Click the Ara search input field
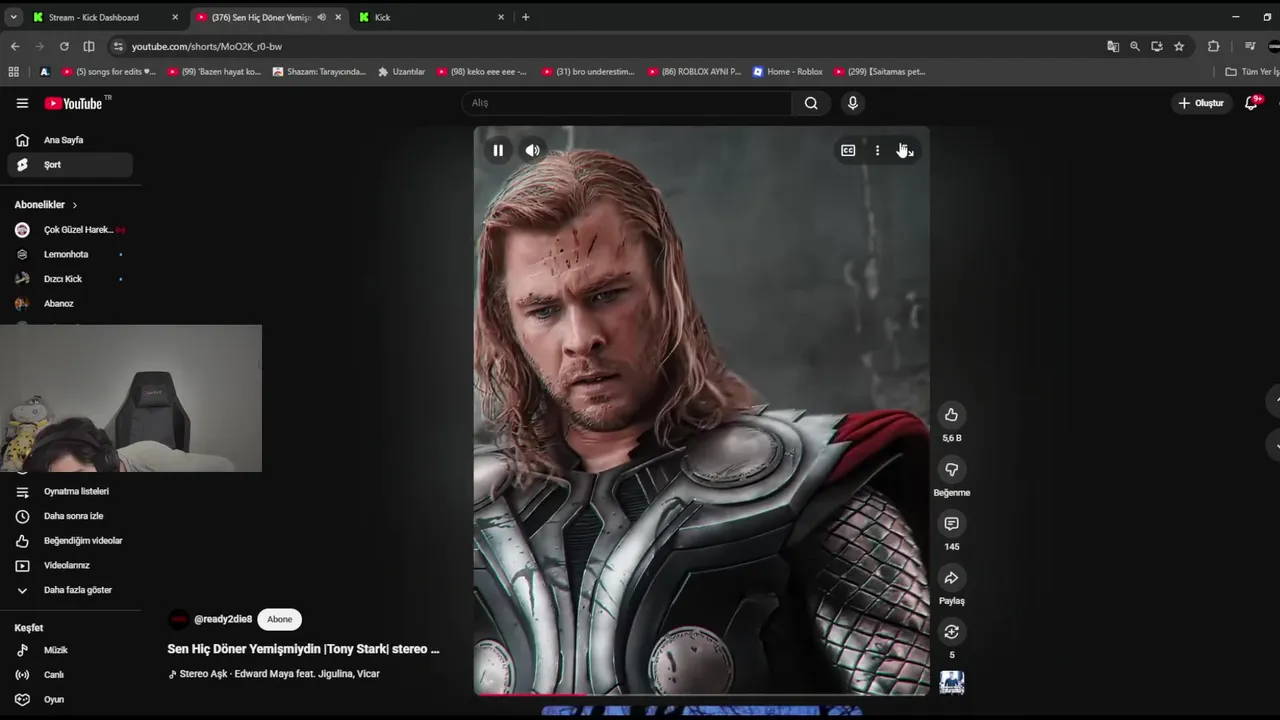The height and width of the screenshot is (720, 1280). click(627, 103)
